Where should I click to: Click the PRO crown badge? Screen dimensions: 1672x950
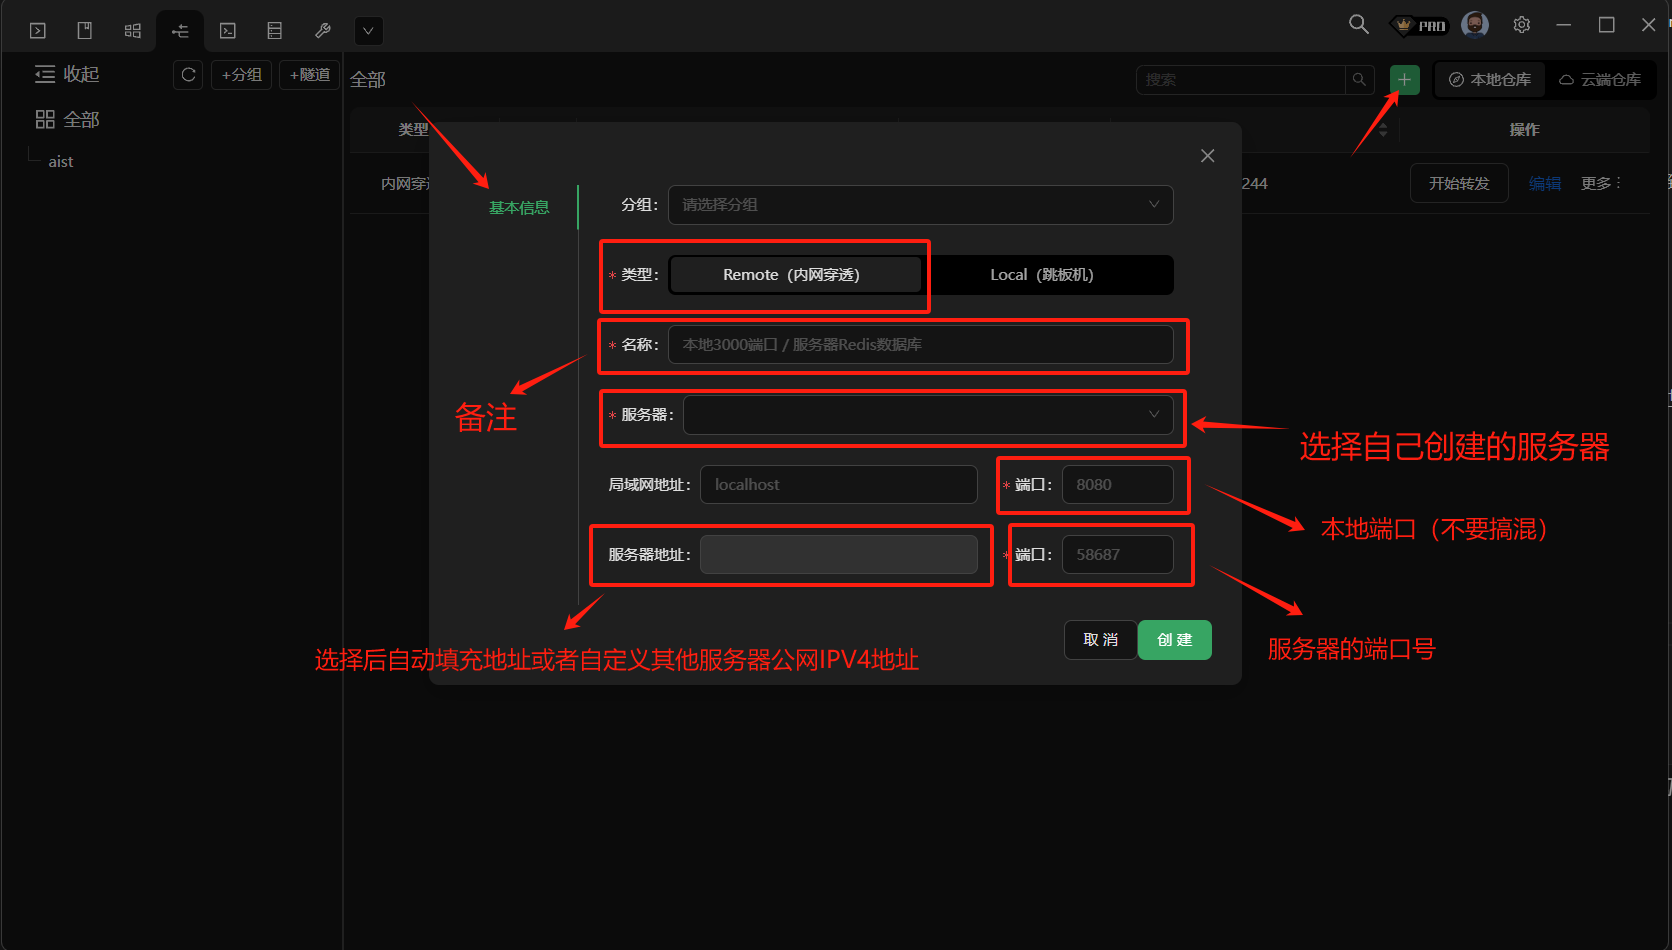point(1421,26)
